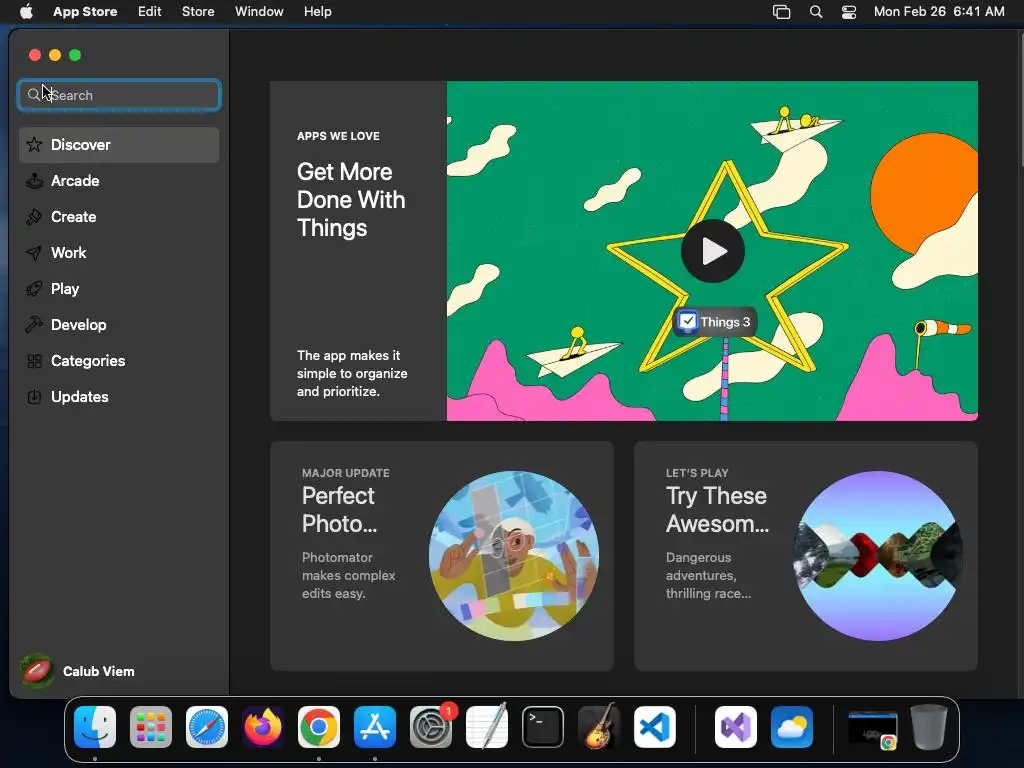Launch Terminal from the Dock
The width and height of the screenshot is (1024, 768).
(543, 727)
